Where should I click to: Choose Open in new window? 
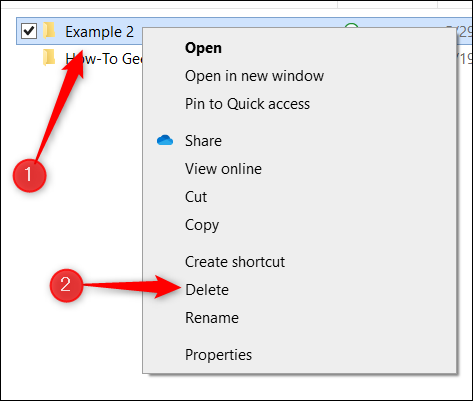[x=254, y=76]
